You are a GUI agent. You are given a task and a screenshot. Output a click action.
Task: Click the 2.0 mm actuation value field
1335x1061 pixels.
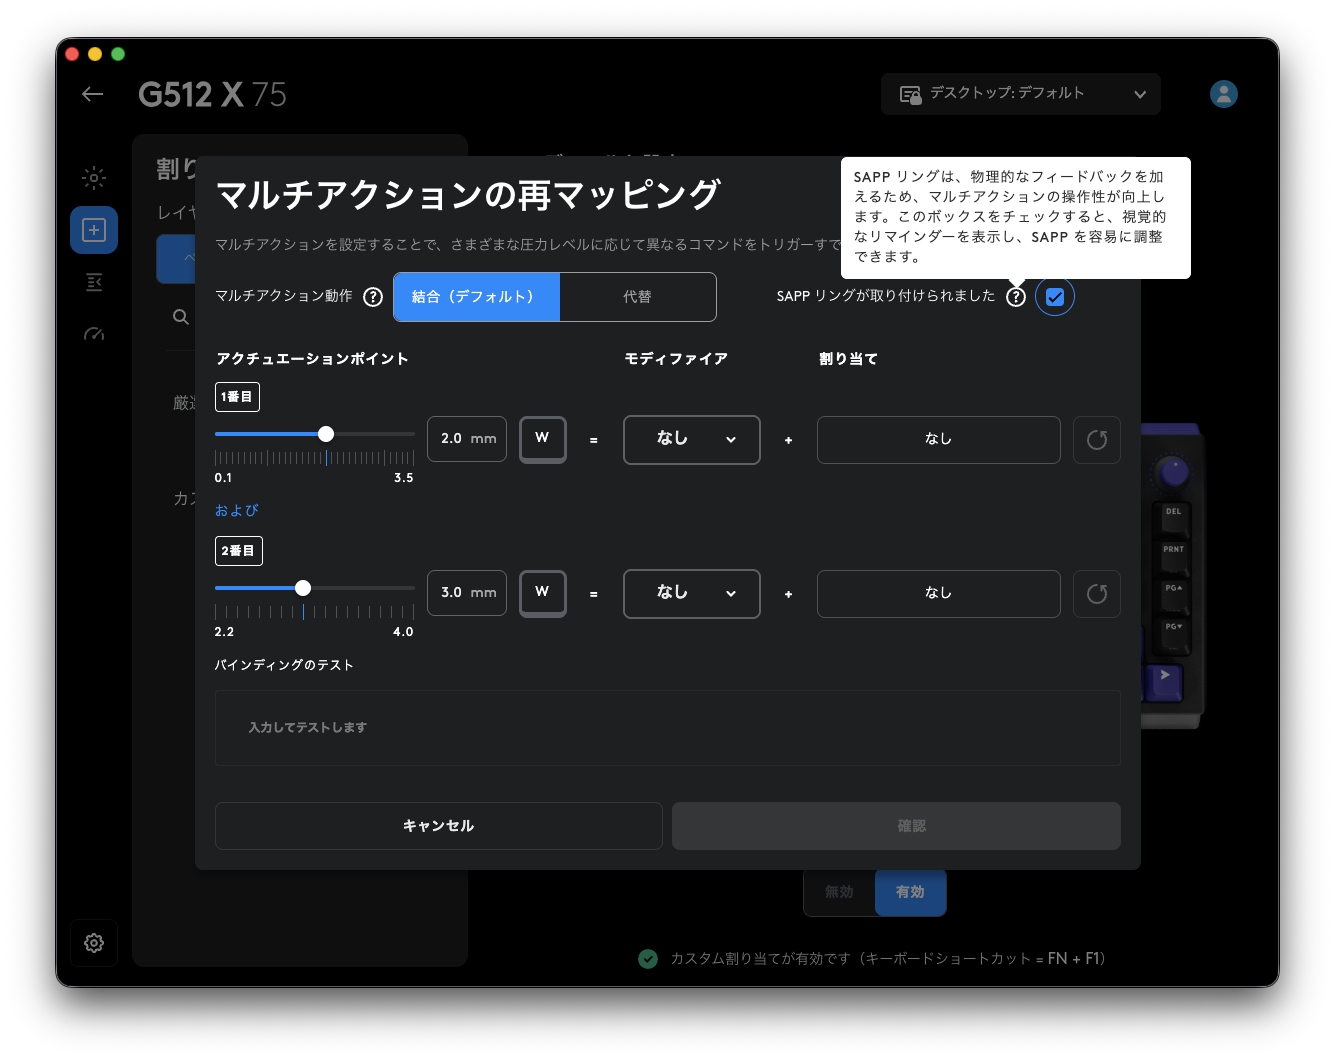[x=467, y=439]
